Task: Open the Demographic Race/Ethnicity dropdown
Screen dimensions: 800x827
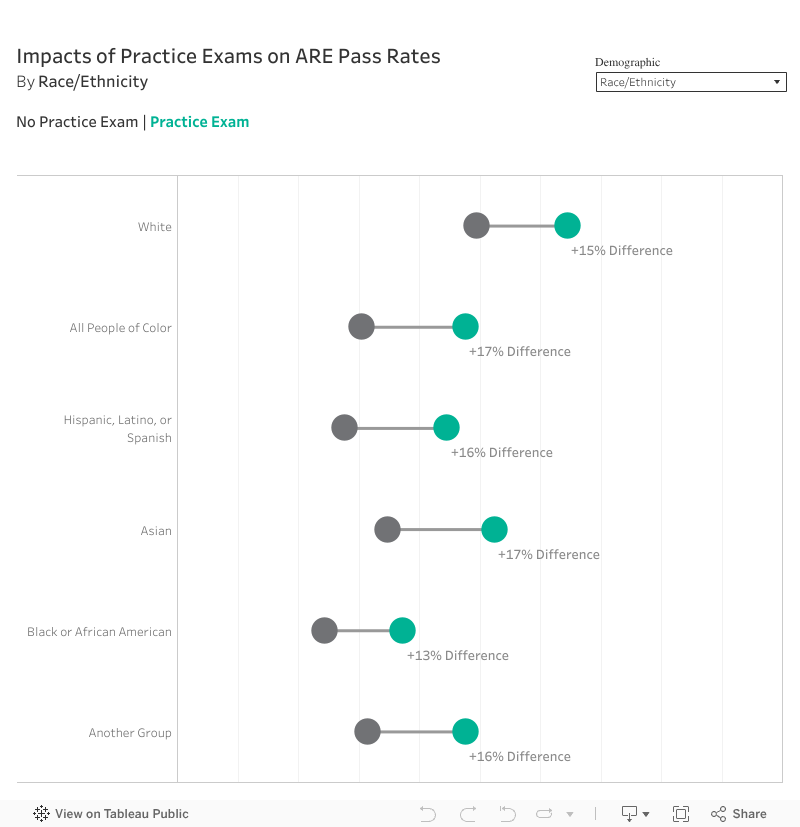Action: (691, 82)
